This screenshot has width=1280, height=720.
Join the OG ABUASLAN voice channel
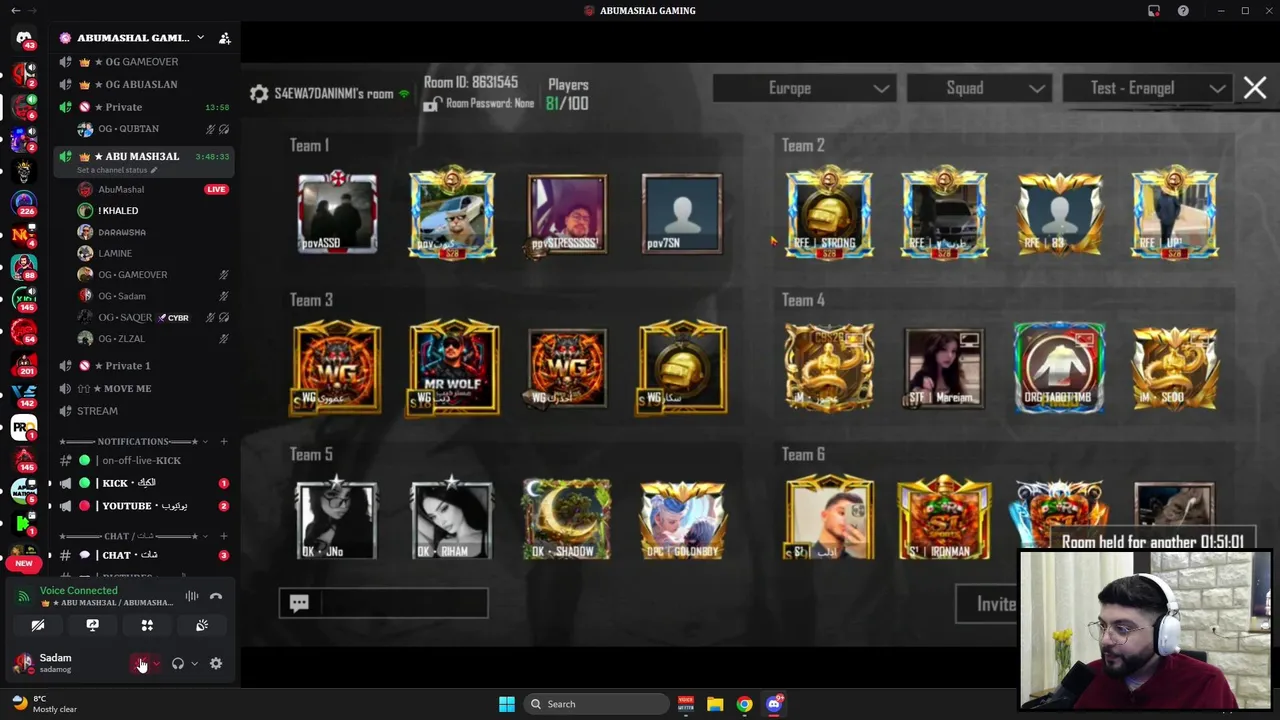pos(144,84)
